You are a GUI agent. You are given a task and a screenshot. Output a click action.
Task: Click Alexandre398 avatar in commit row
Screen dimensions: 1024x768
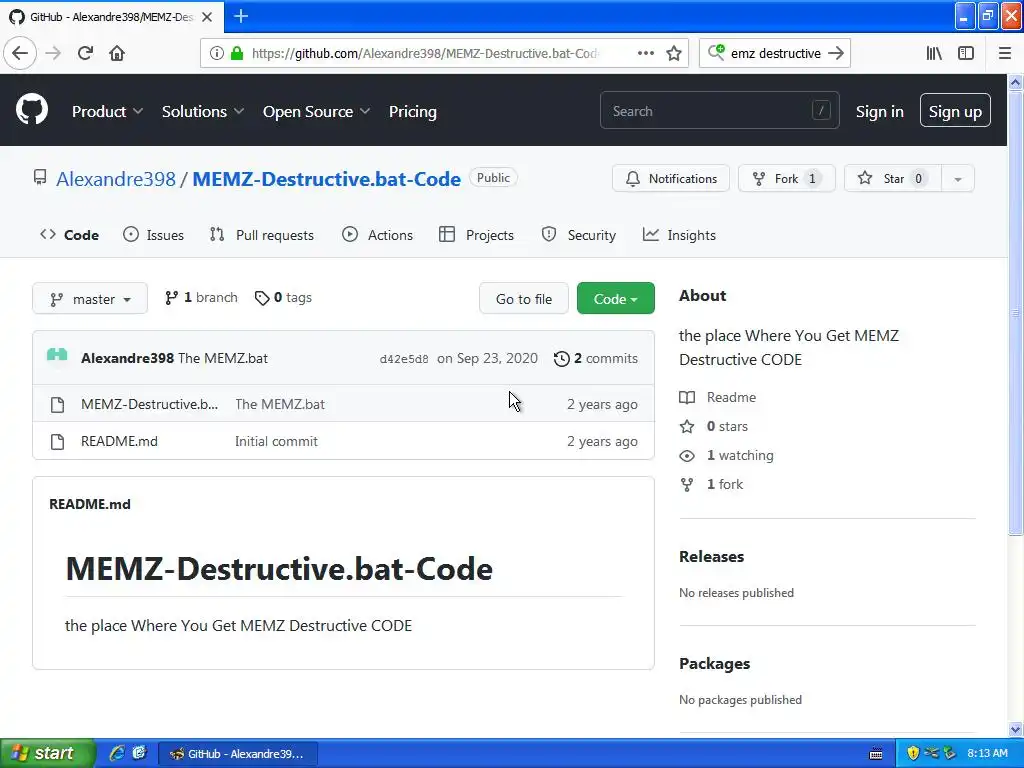pos(57,357)
